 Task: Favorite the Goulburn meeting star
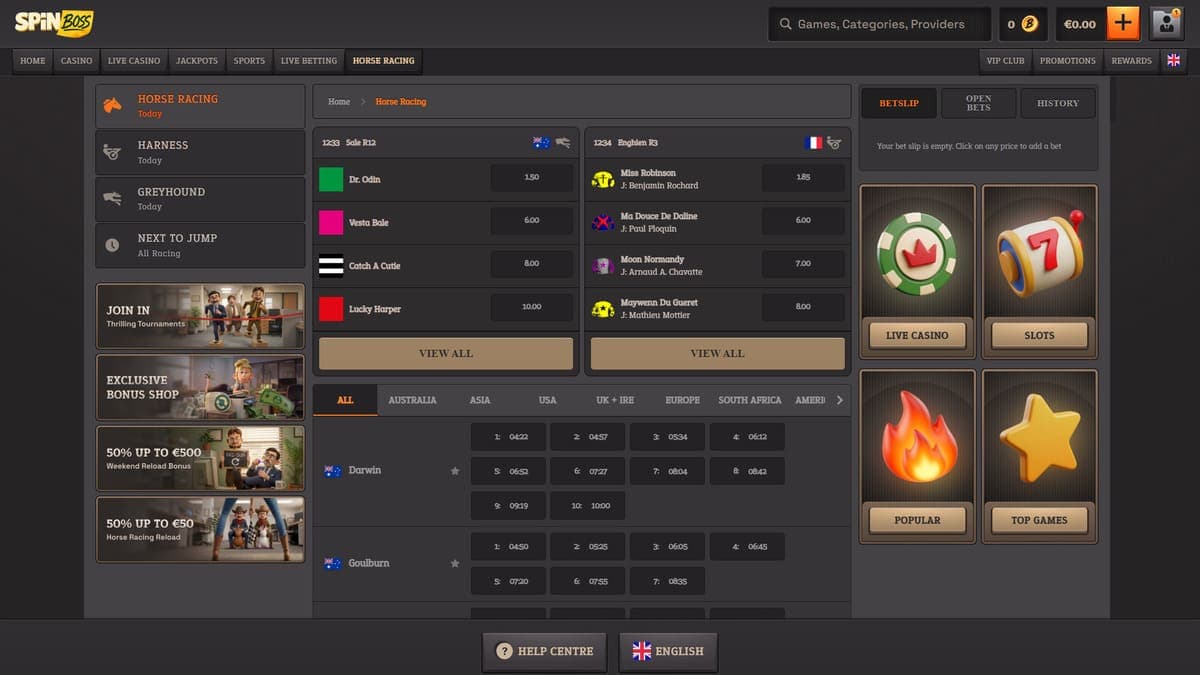[455, 564]
